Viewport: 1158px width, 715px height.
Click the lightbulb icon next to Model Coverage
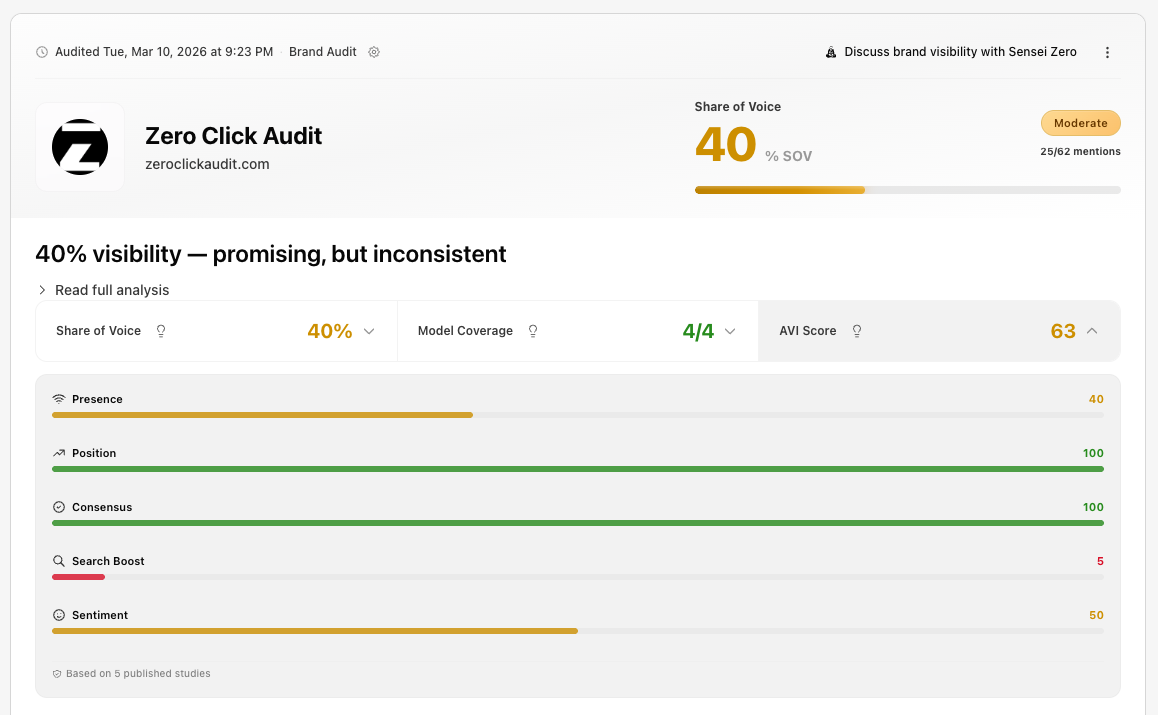pyautogui.click(x=533, y=331)
